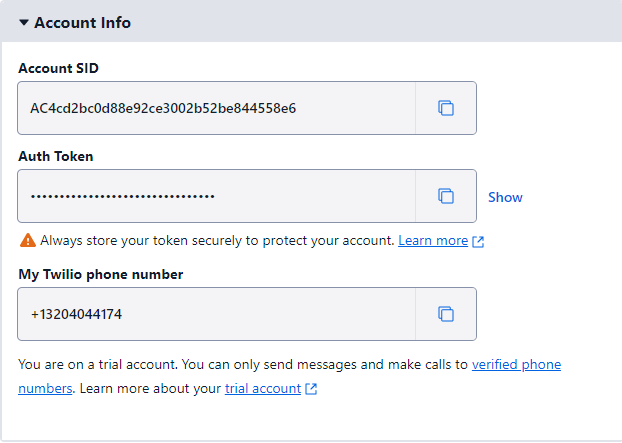The height and width of the screenshot is (443, 622).
Task: Click the Account Info header title
Action: 83,23
